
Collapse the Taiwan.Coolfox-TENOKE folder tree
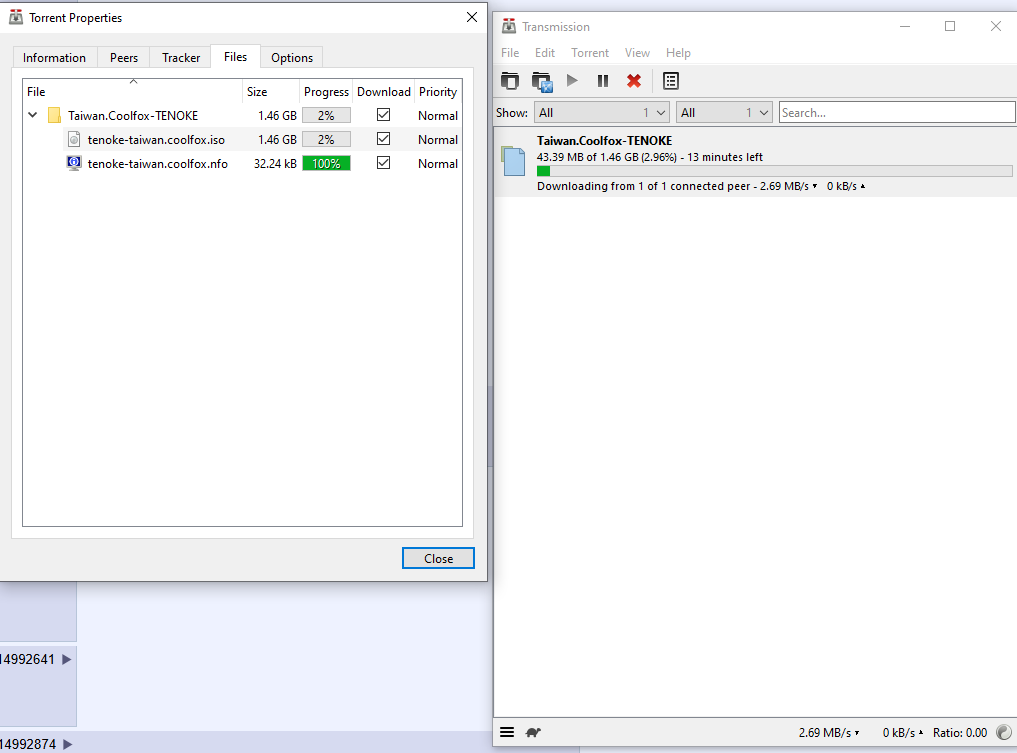point(33,115)
